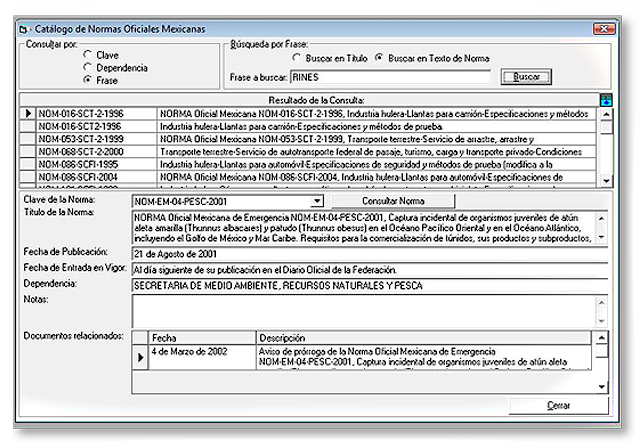Image resolution: width=640 pixels, height=448 pixels.
Task: Click the Fecha de Entrada en Vigor field
Action: (370, 270)
